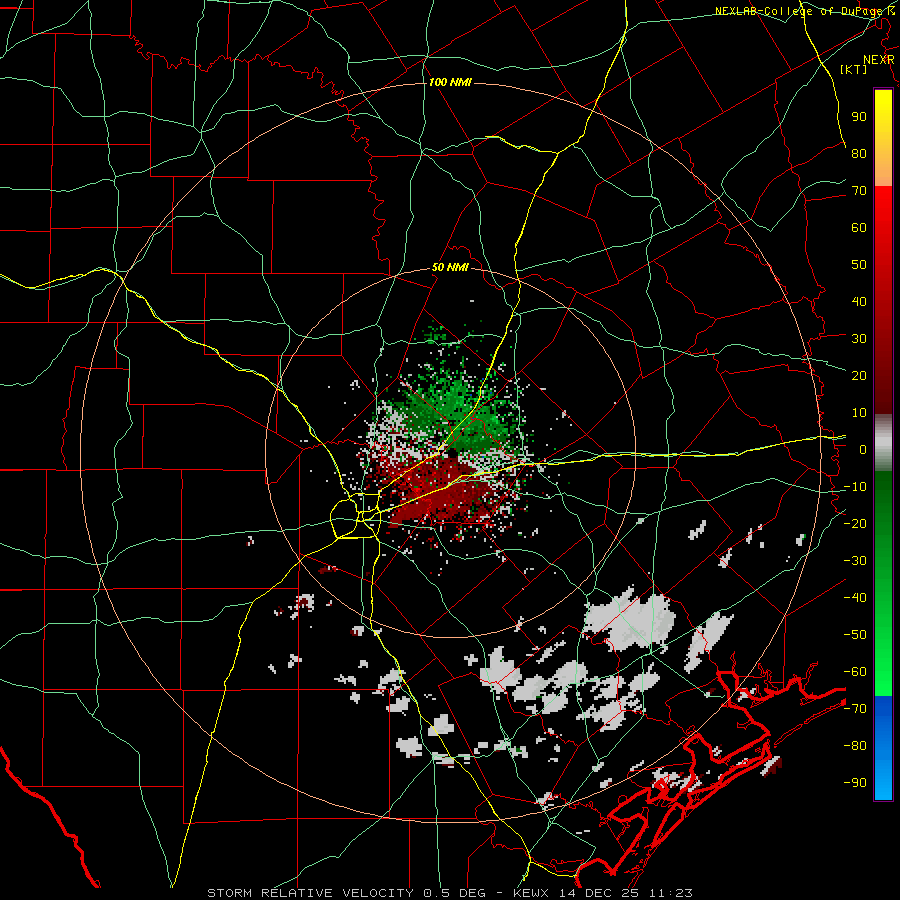
Task: Click the -90 value on the velocity scale
Action: click(855, 782)
